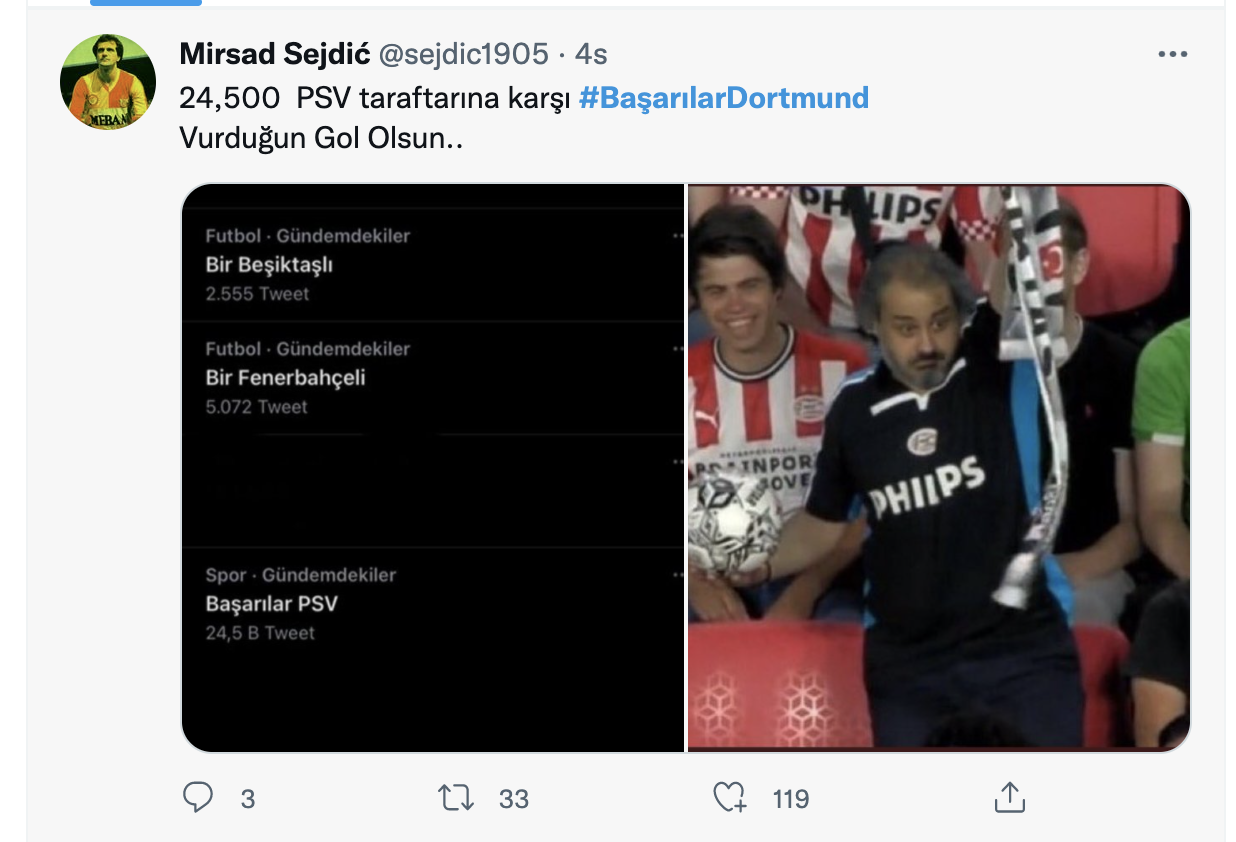Screen dimensions: 1236x842
Task: Click the retweet count of 33
Action: click(514, 799)
